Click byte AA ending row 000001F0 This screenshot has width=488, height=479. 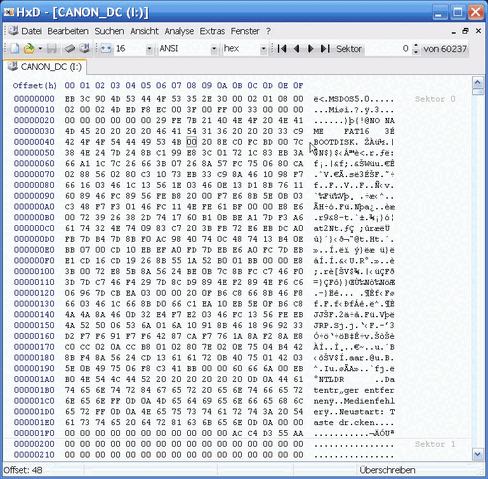coord(298,433)
